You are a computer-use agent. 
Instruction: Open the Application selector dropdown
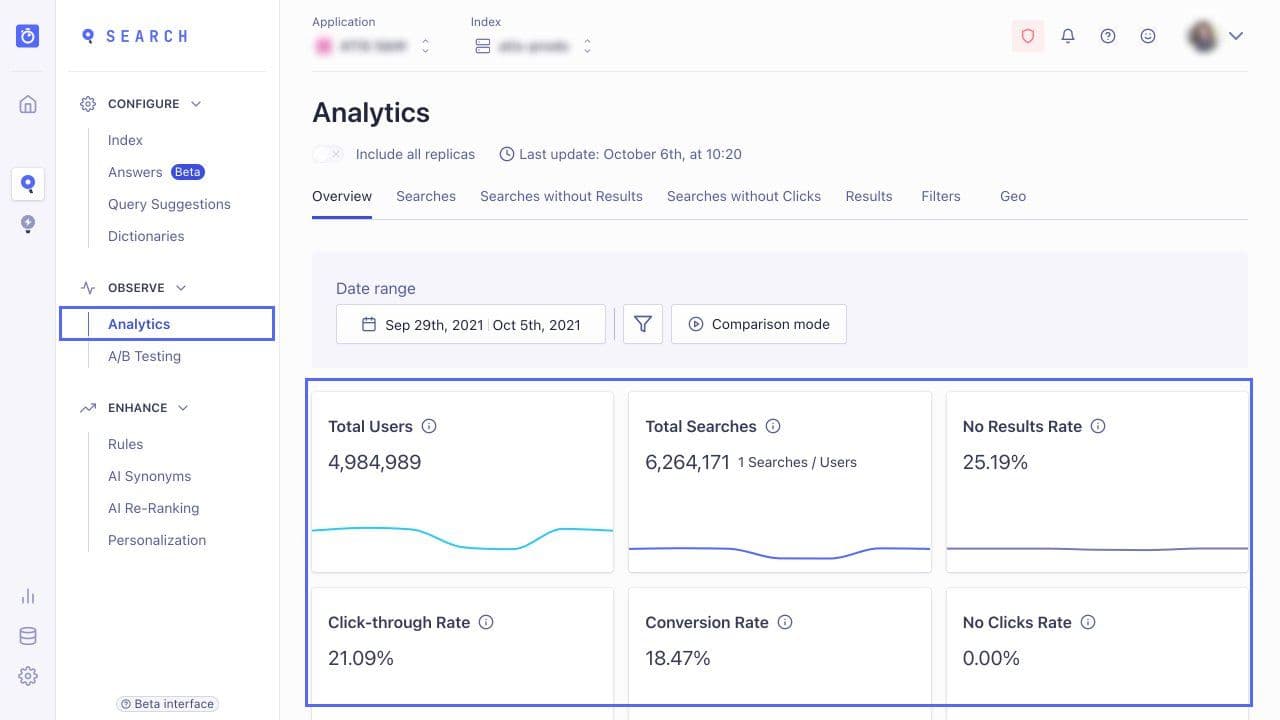click(372, 46)
